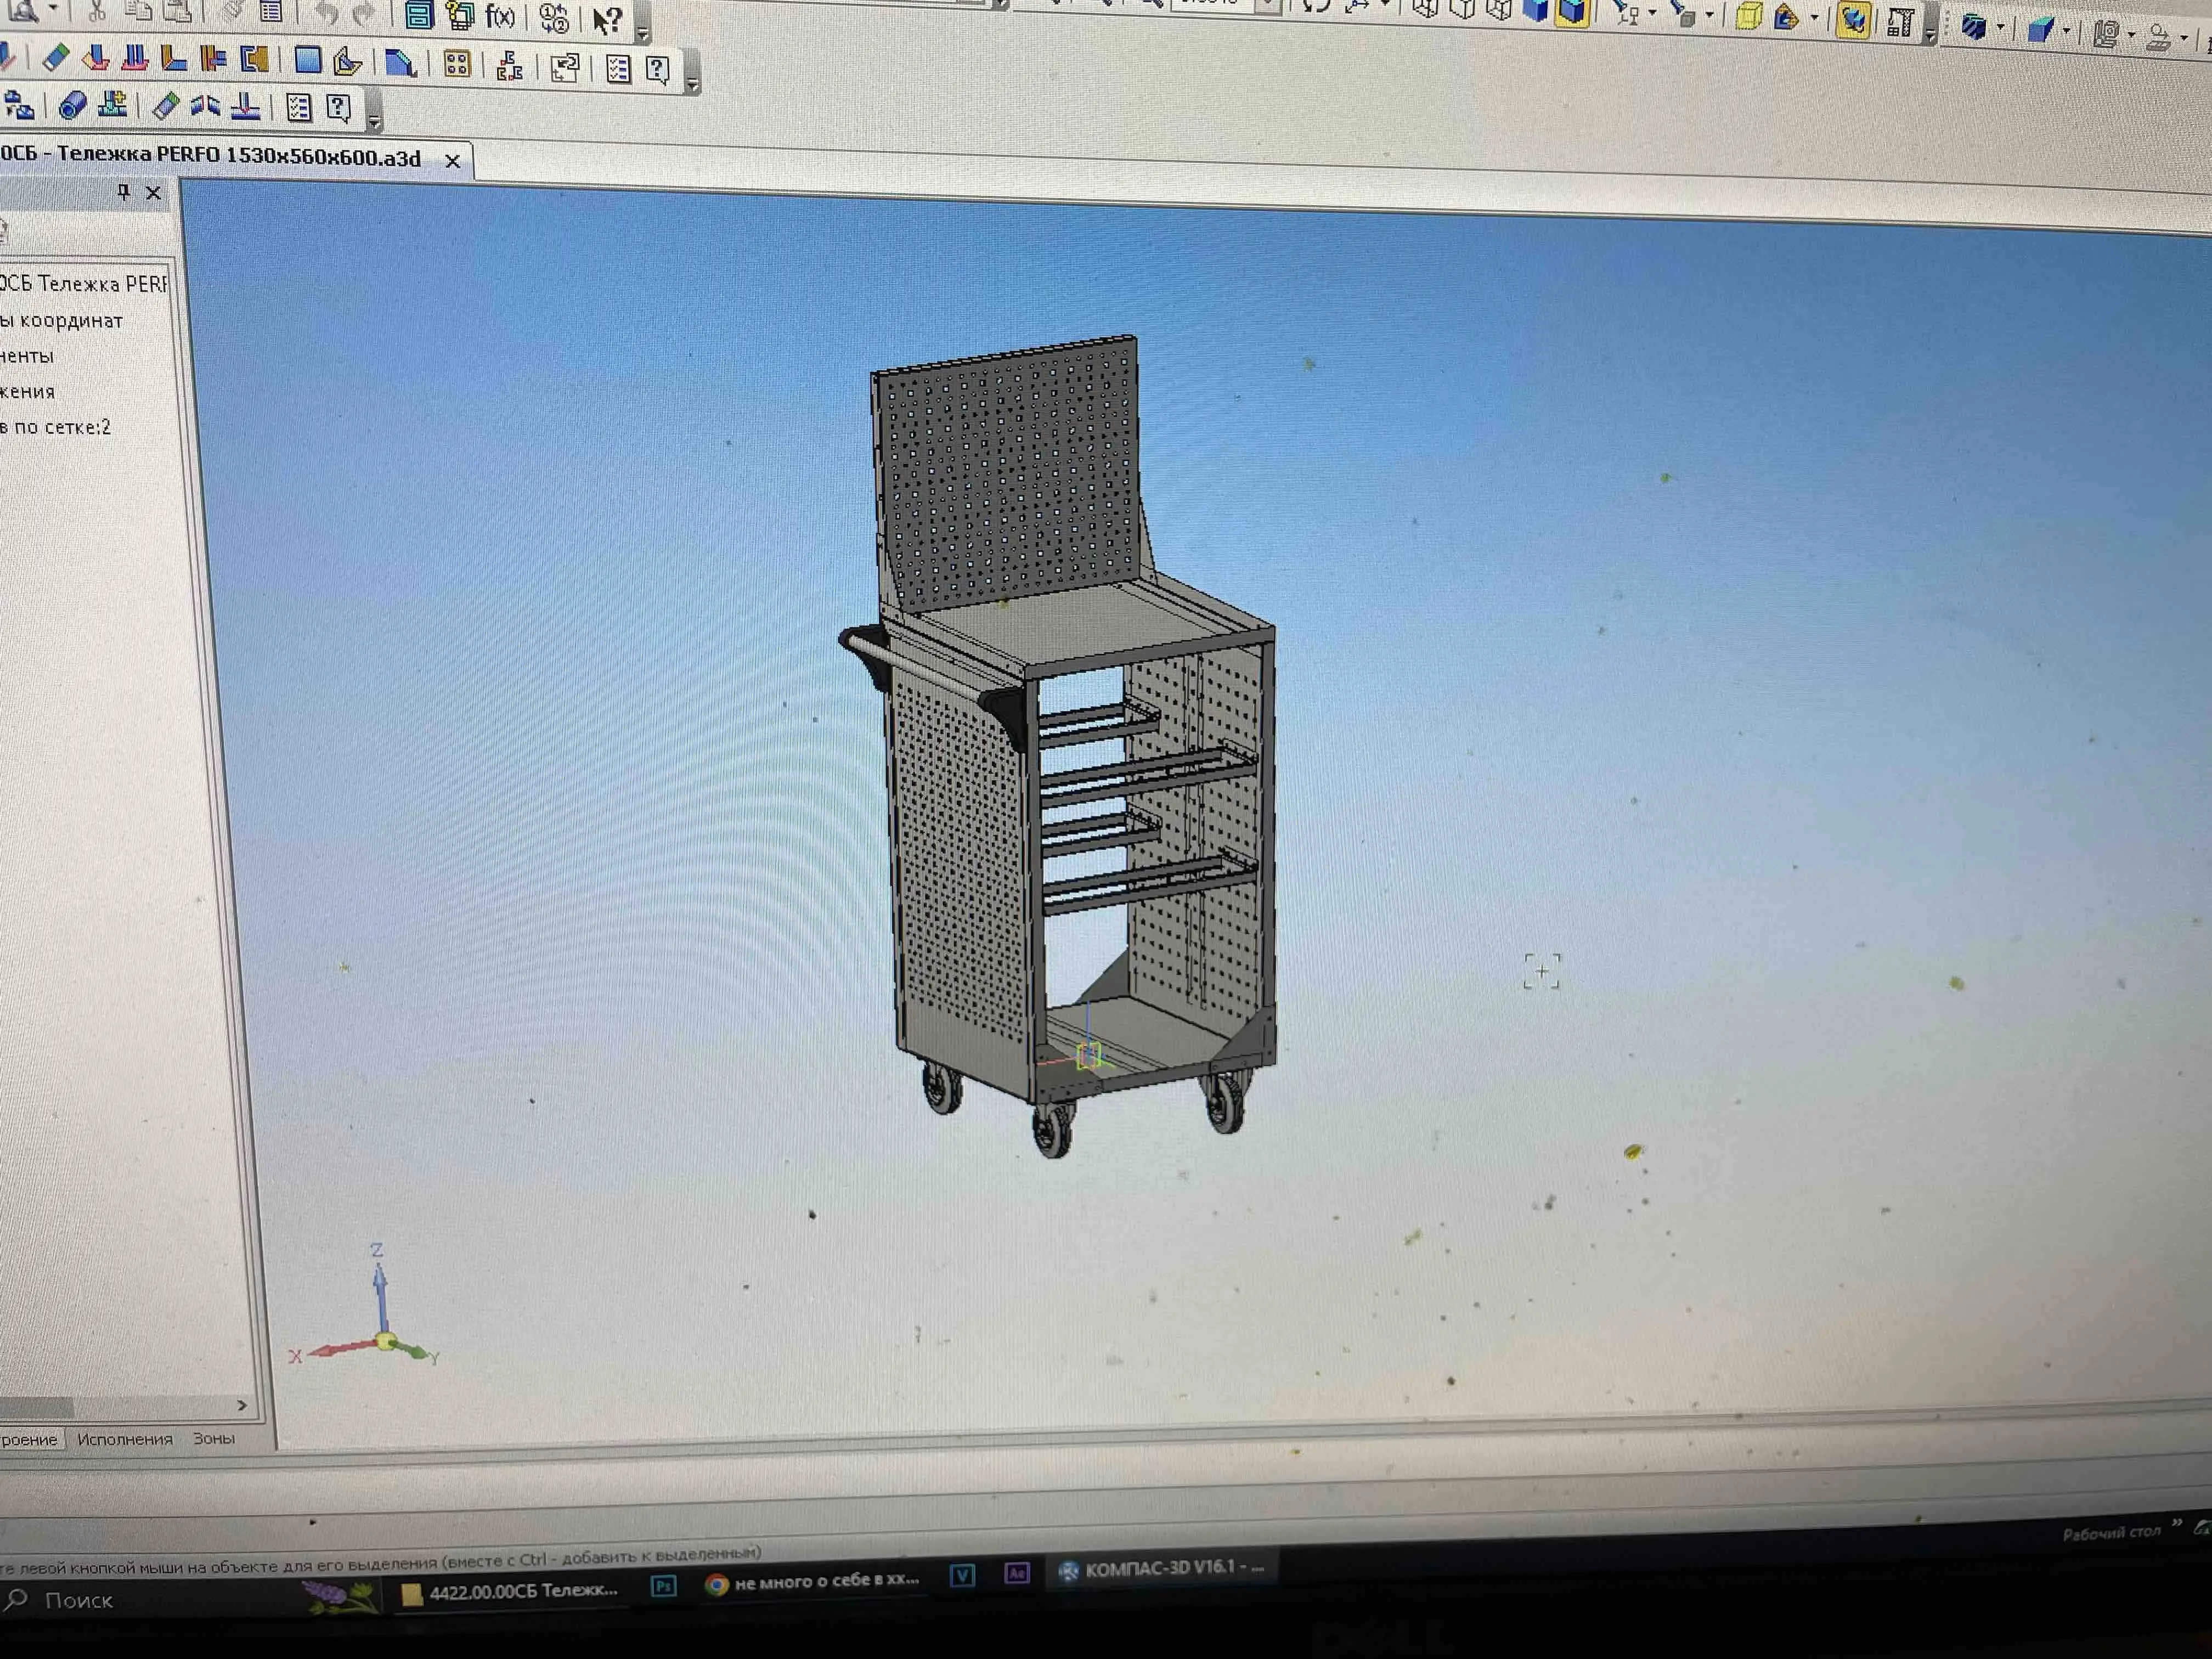Image resolution: width=2212 pixels, height=1659 pixels.
Task: Open dropdown beside blue surface icon
Action: tap(2067, 30)
